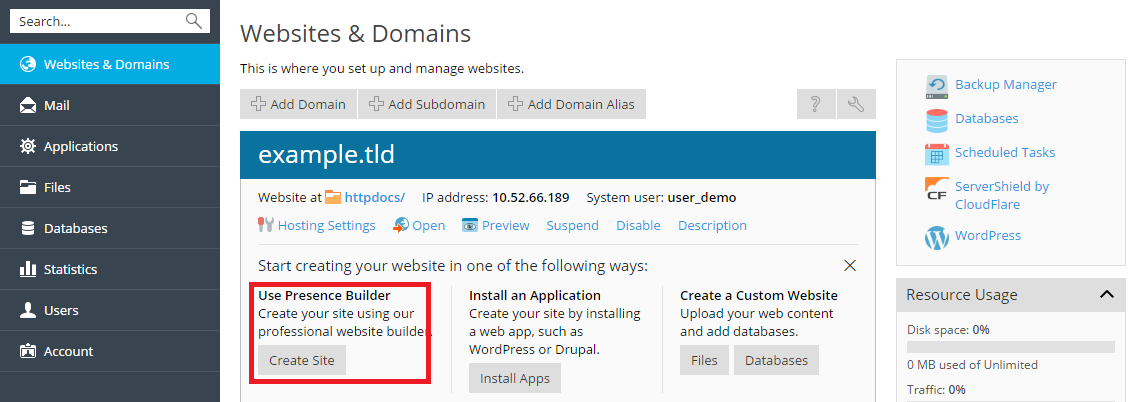Screen dimensions: 1144x402
Task: Click the Backup Manager icon
Action: coord(937,85)
